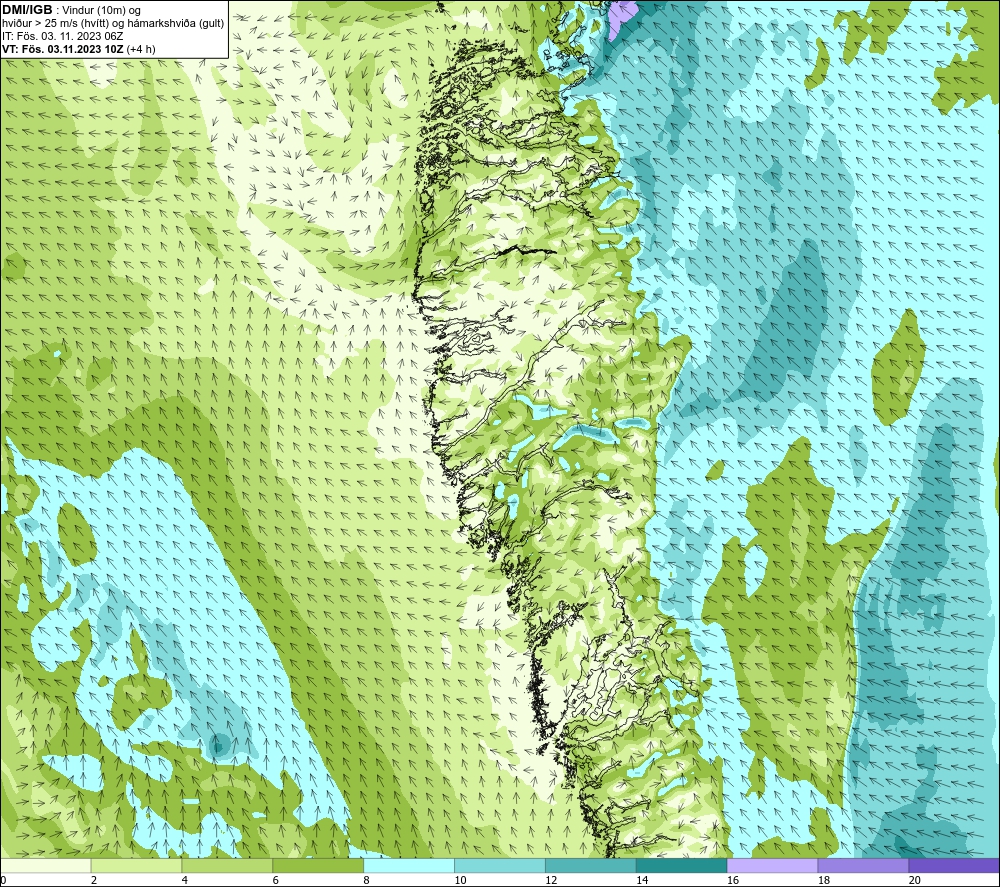The image size is (1000, 887).
Task: Click the legend scale label '12'
Action: tap(551, 881)
